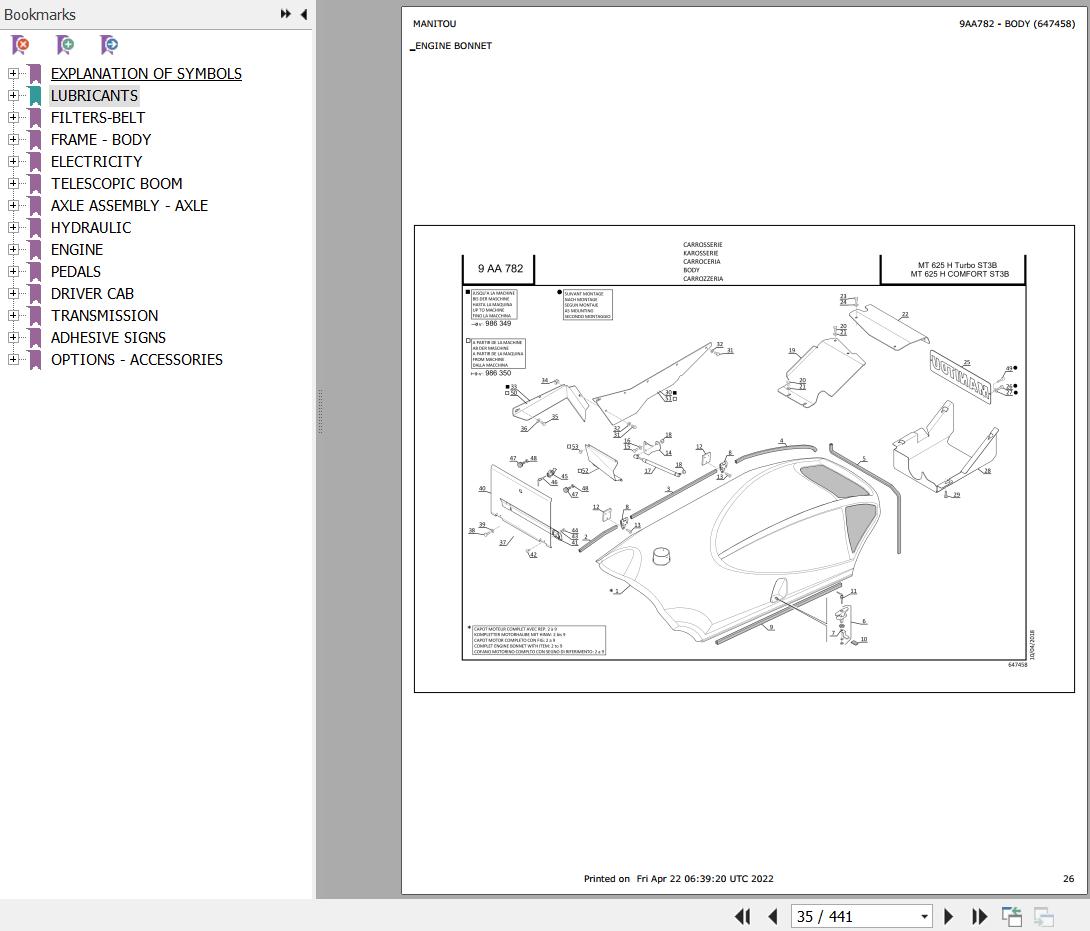Open the page number dropdown arrow

924,916
